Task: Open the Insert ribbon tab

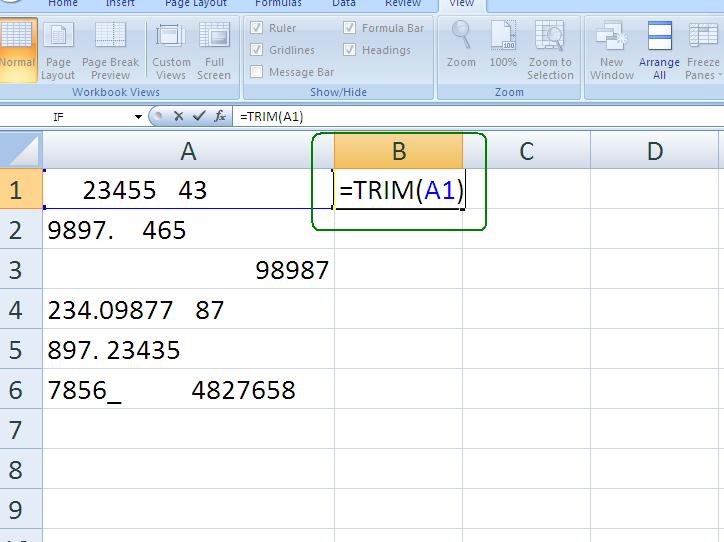Action: click(120, 4)
